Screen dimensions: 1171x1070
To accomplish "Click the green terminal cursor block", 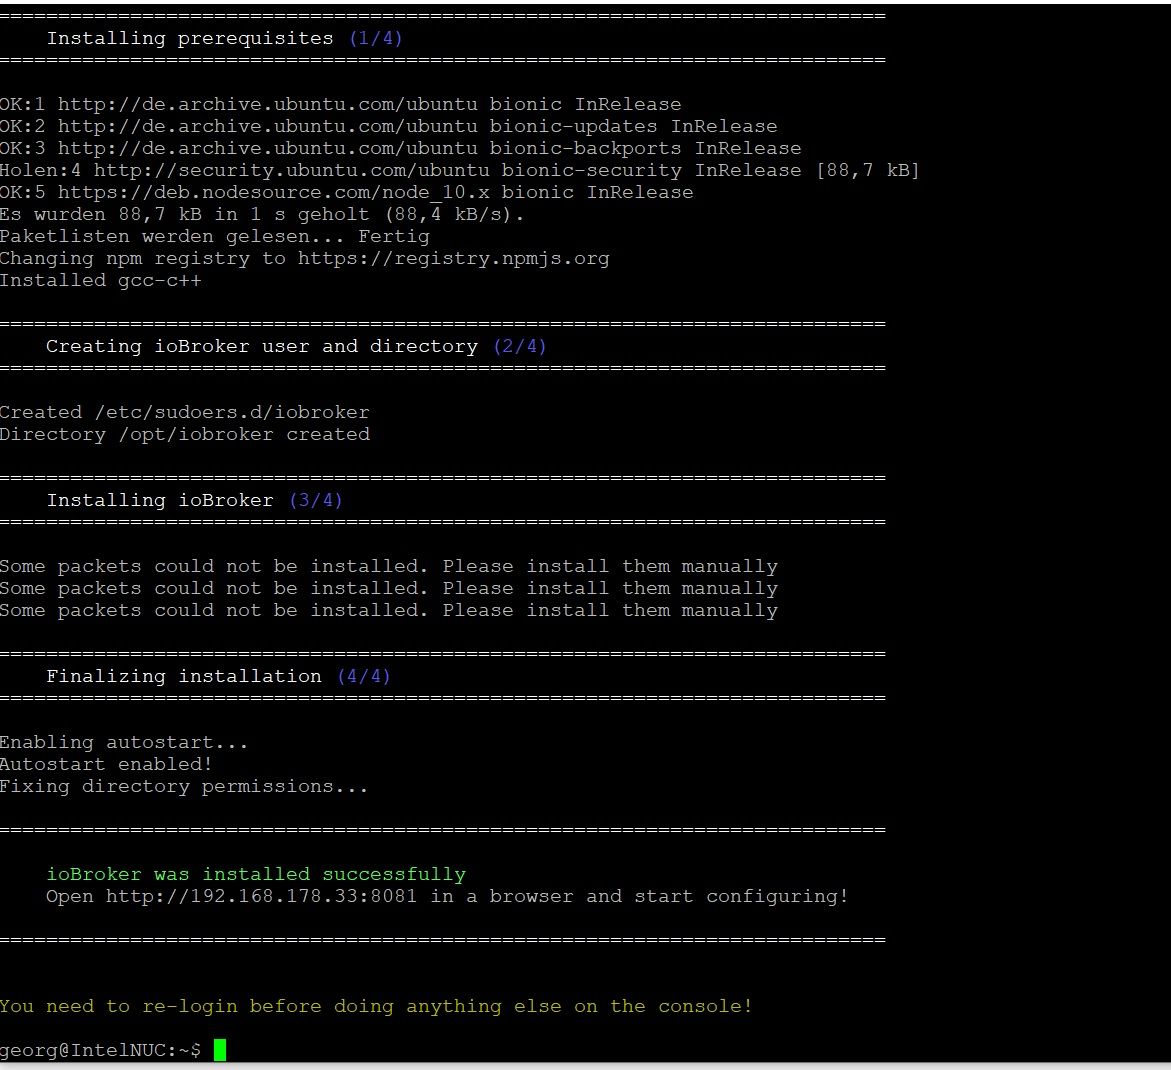I will (x=220, y=1050).
